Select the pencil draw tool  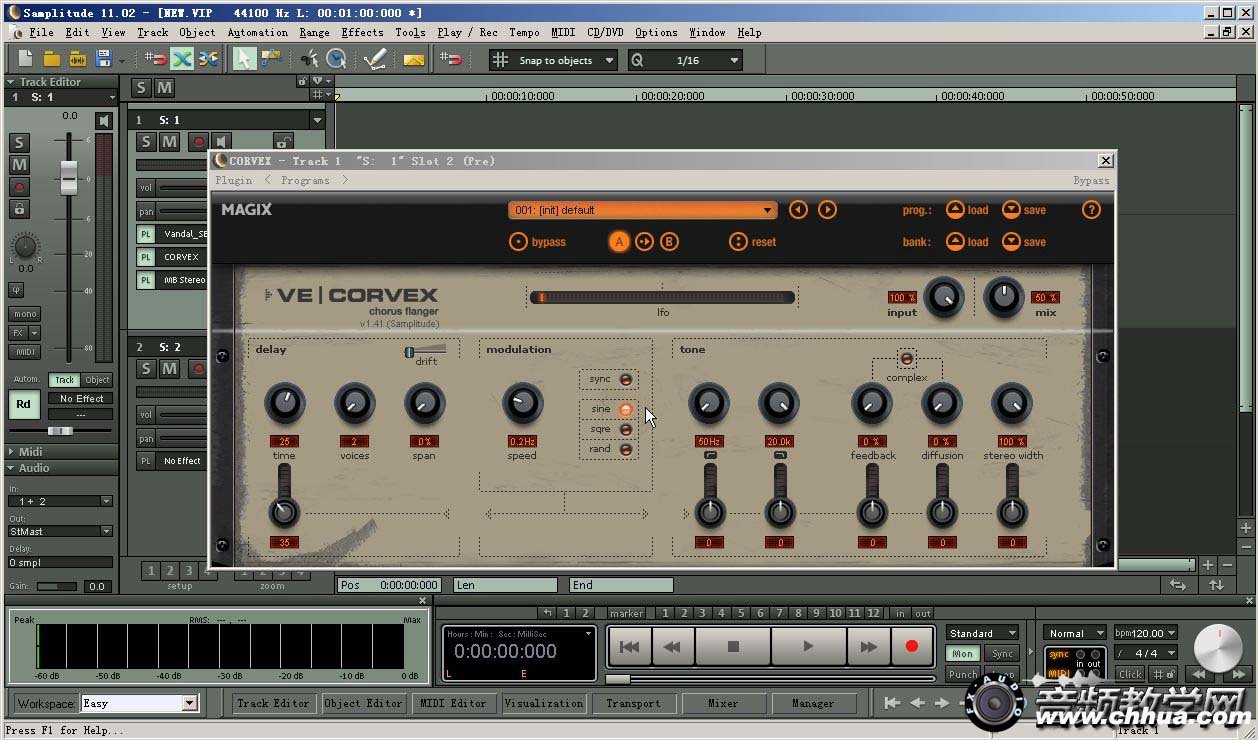(375, 60)
